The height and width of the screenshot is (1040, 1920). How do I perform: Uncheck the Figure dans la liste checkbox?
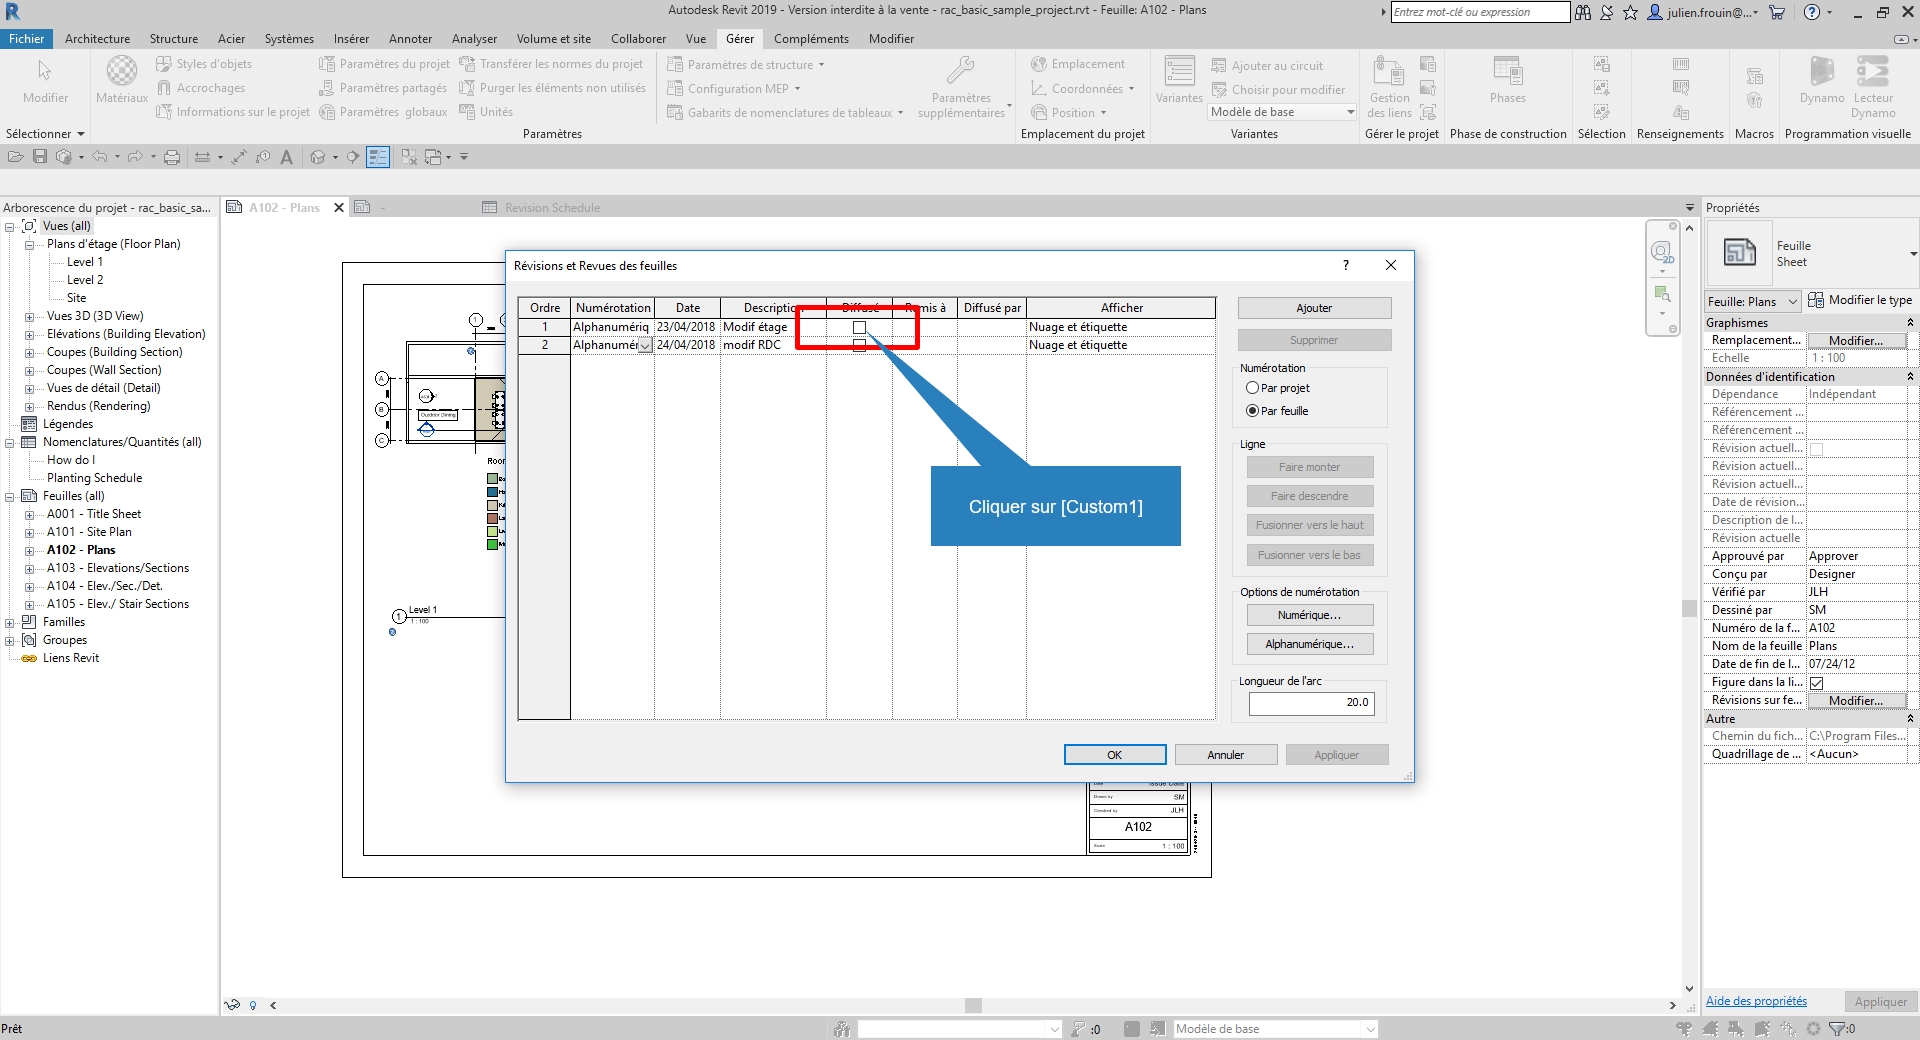pyautogui.click(x=1817, y=683)
